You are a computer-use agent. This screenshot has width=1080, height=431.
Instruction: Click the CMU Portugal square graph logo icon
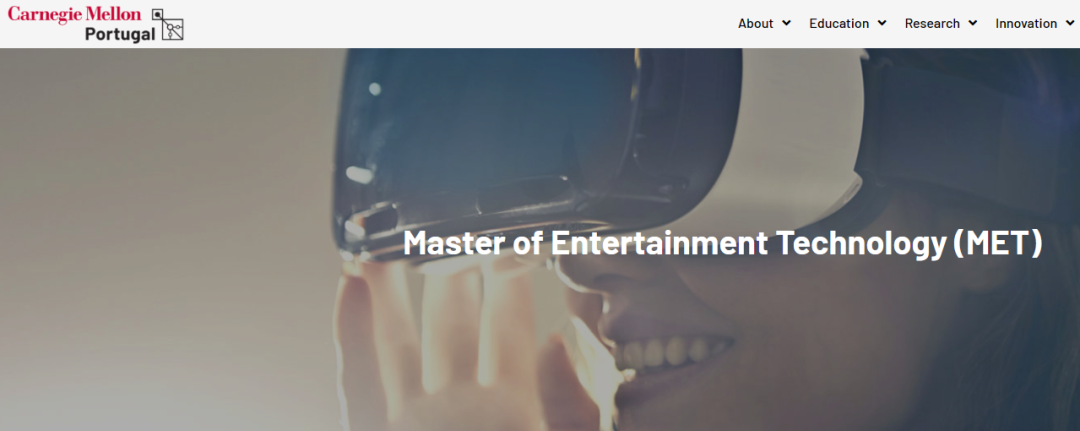coord(167,24)
